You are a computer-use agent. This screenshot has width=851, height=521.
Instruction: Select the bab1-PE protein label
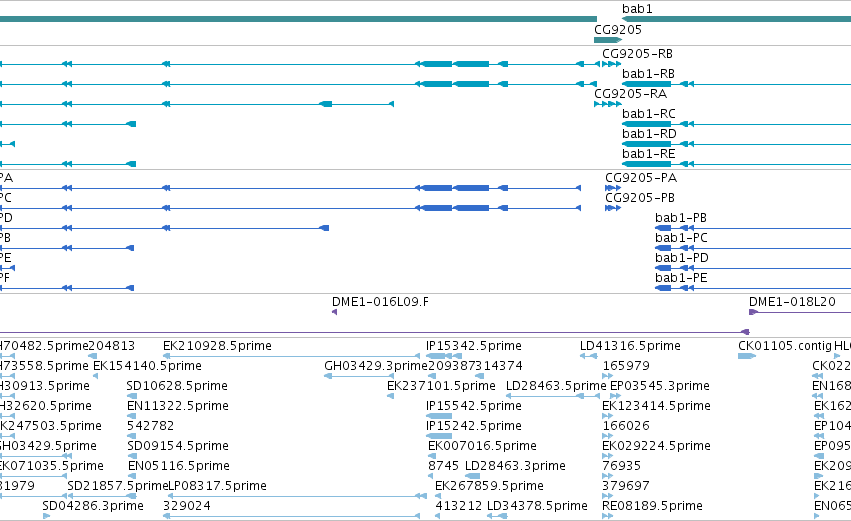coord(681,278)
